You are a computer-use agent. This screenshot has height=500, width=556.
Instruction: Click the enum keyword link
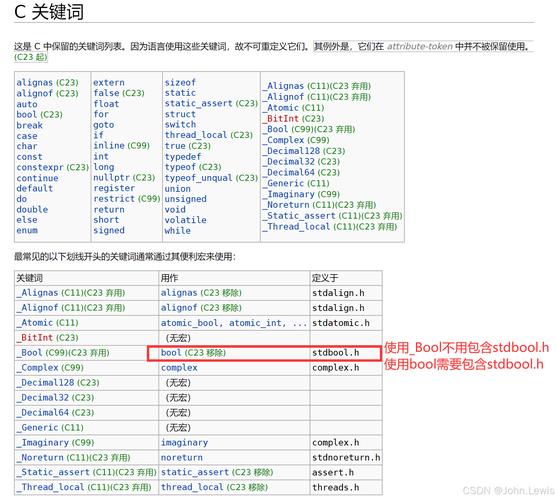click(27, 230)
